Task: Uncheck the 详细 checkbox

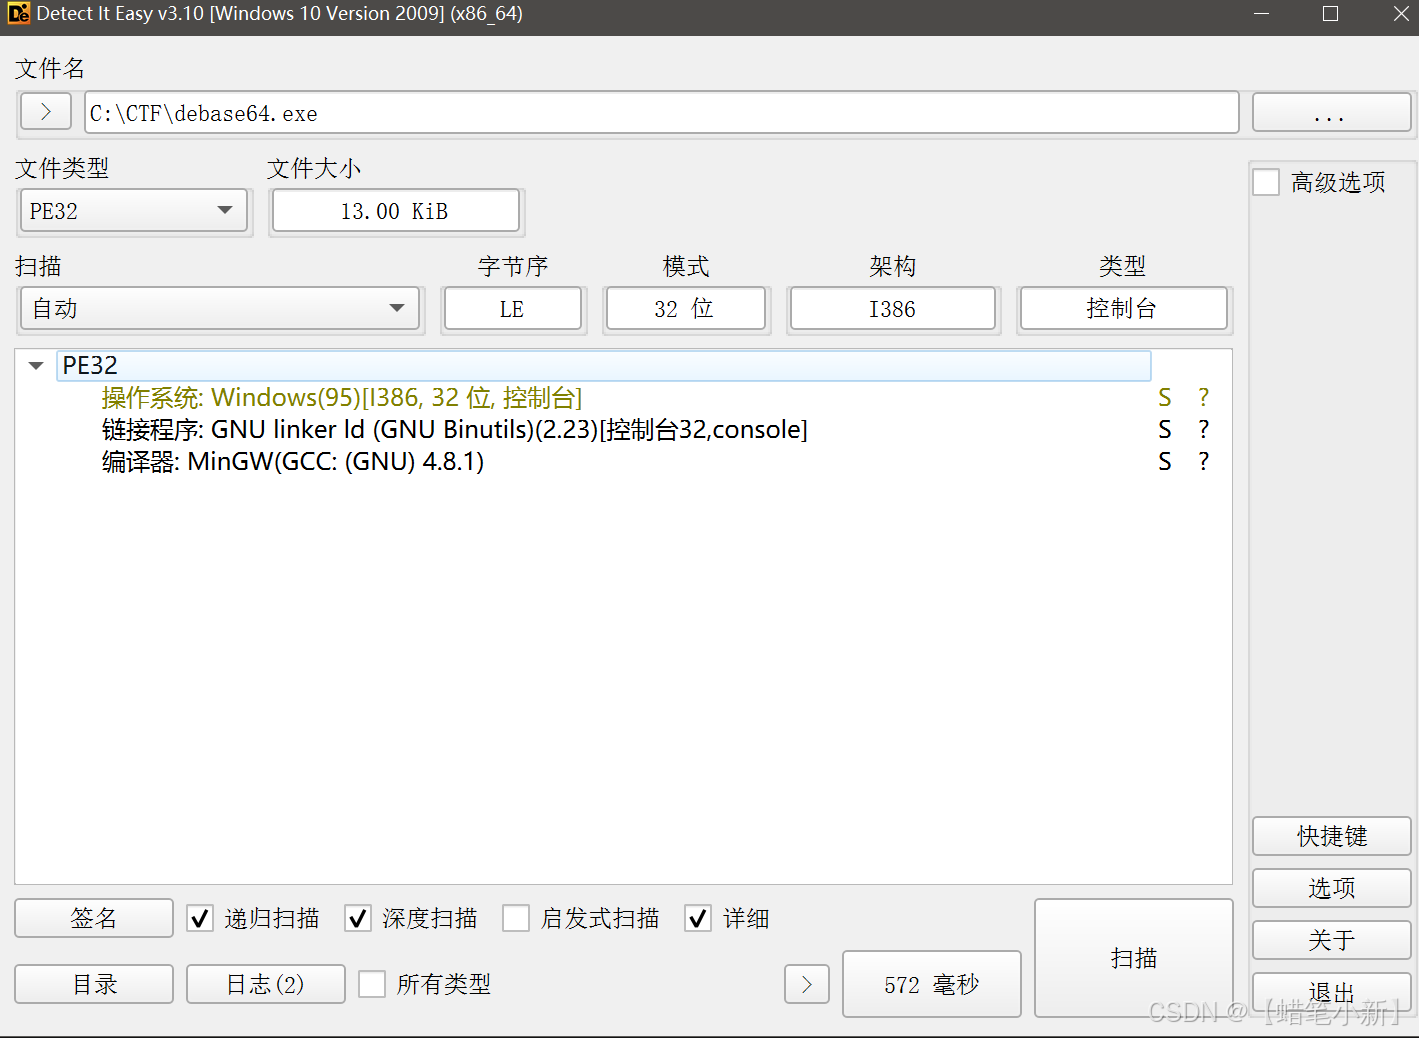Action: click(x=698, y=918)
